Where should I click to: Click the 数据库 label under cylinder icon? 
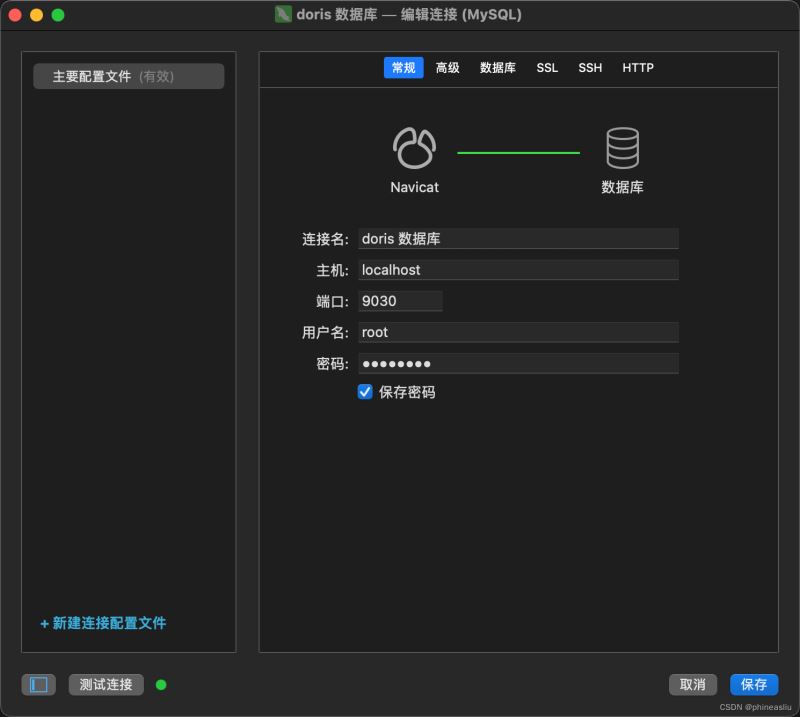point(622,187)
